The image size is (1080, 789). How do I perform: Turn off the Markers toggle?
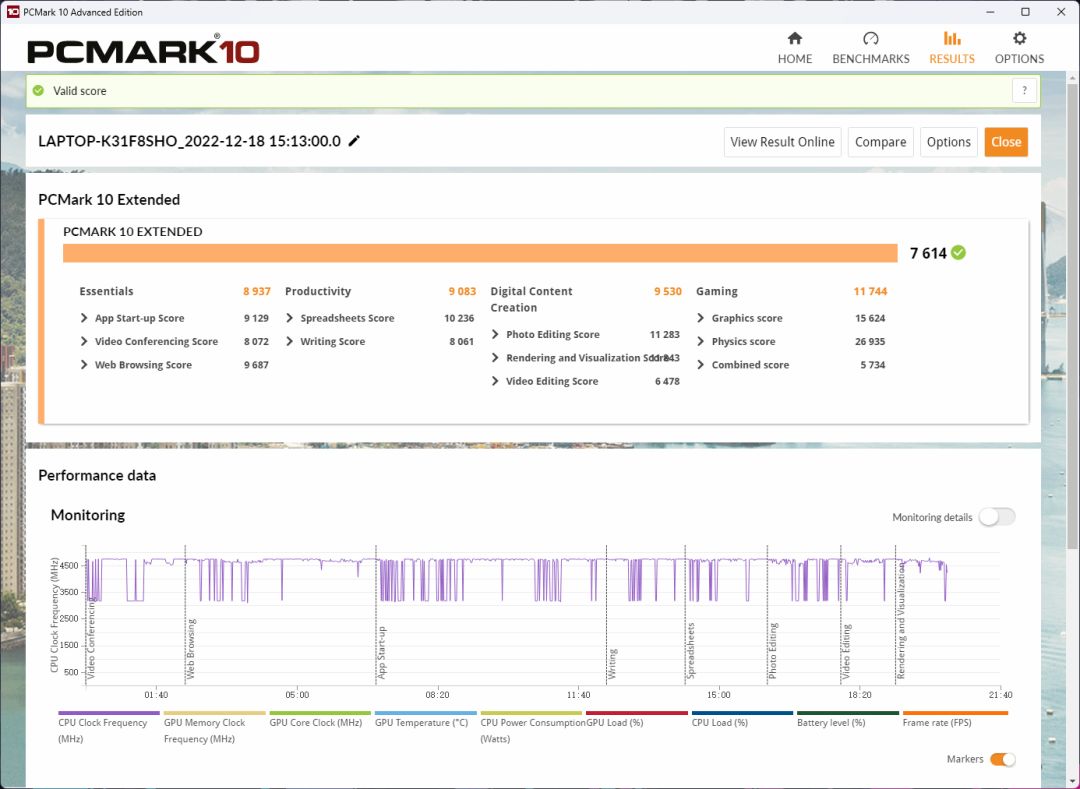(1002, 759)
